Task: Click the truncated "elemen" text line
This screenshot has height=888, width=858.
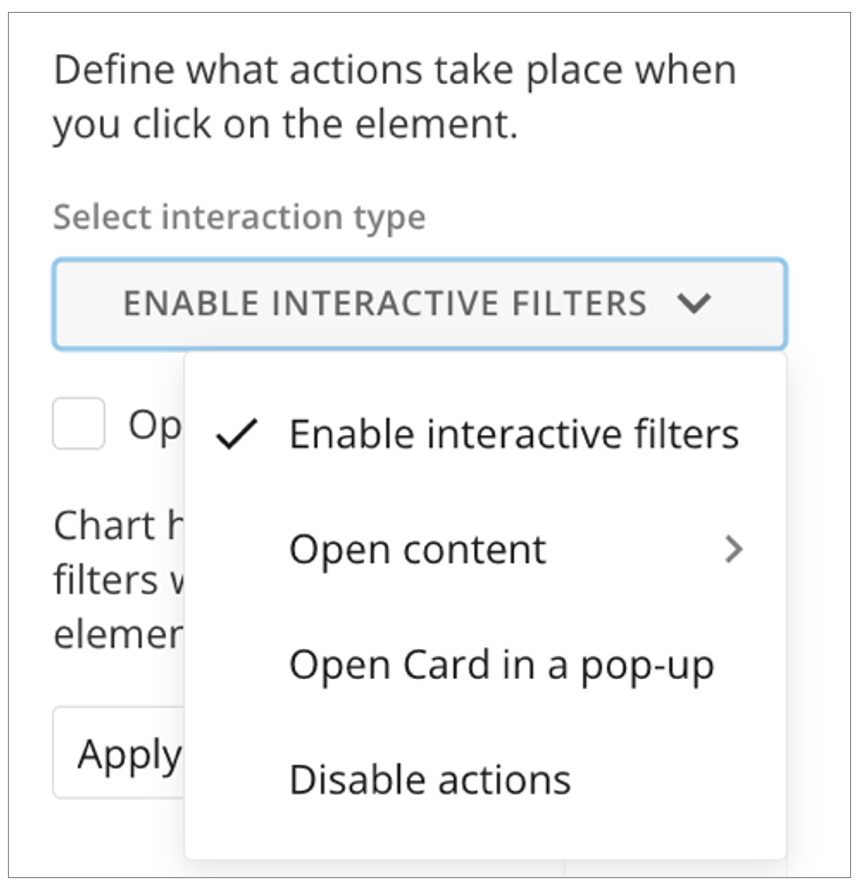Action: [117, 636]
